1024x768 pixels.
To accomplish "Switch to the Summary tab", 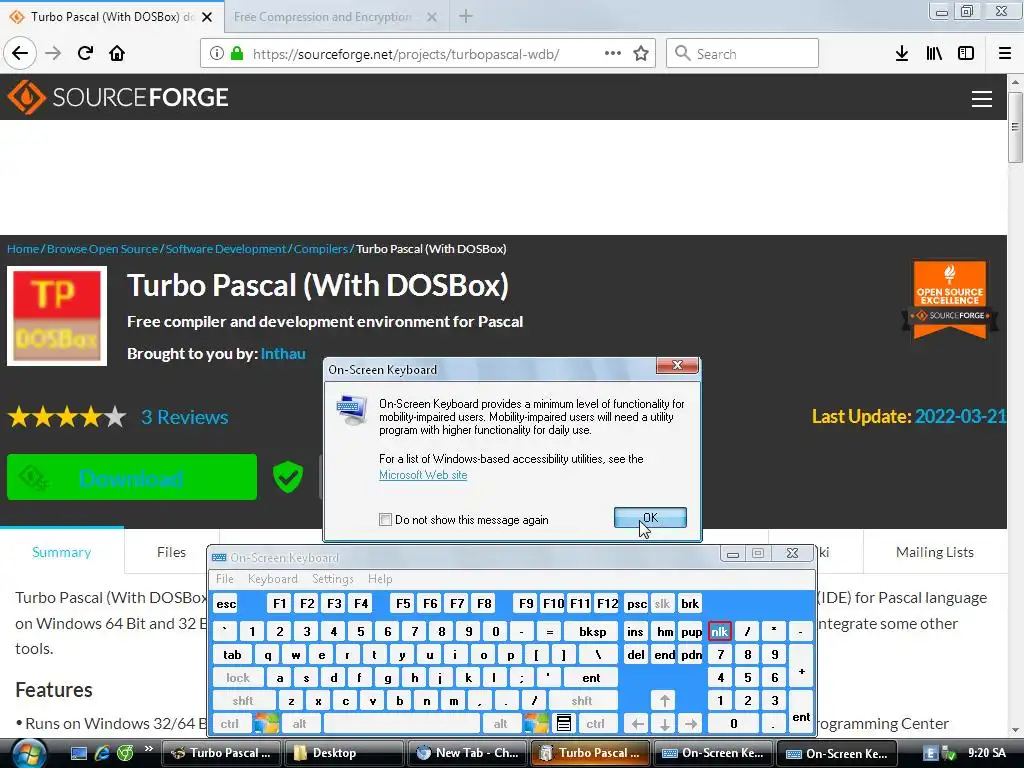I will coord(61,552).
